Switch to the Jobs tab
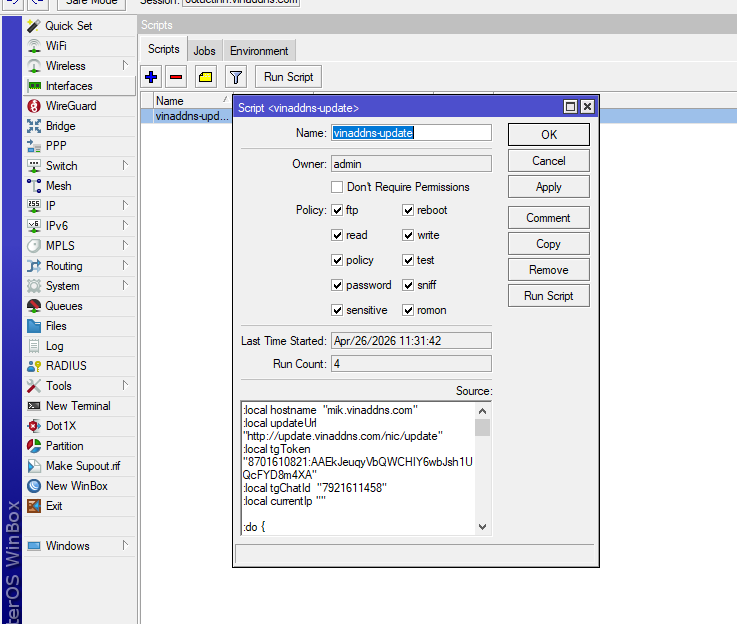The image size is (737, 624). [204, 51]
